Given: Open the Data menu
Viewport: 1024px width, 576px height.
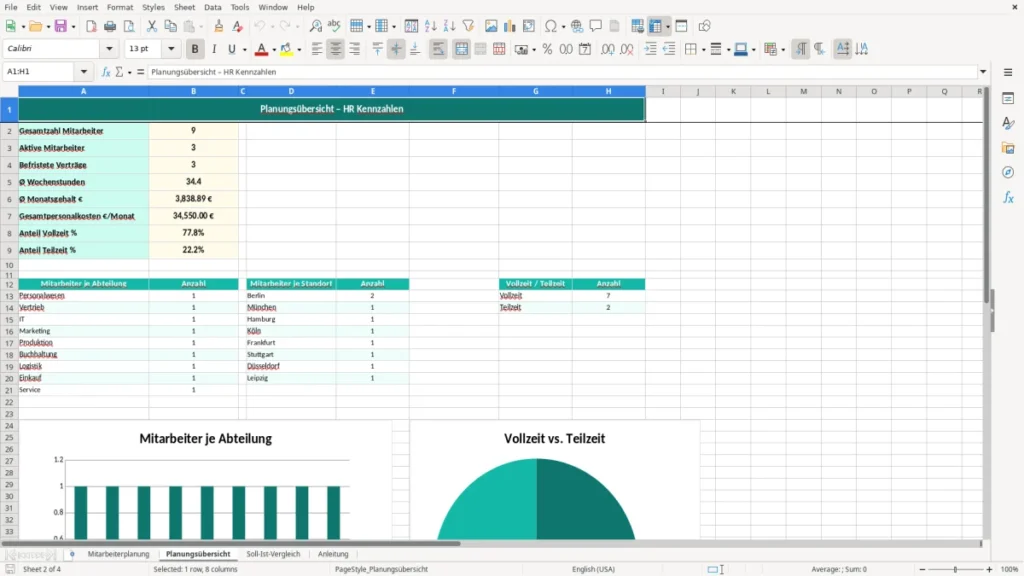Looking at the screenshot, I should (212, 7).
